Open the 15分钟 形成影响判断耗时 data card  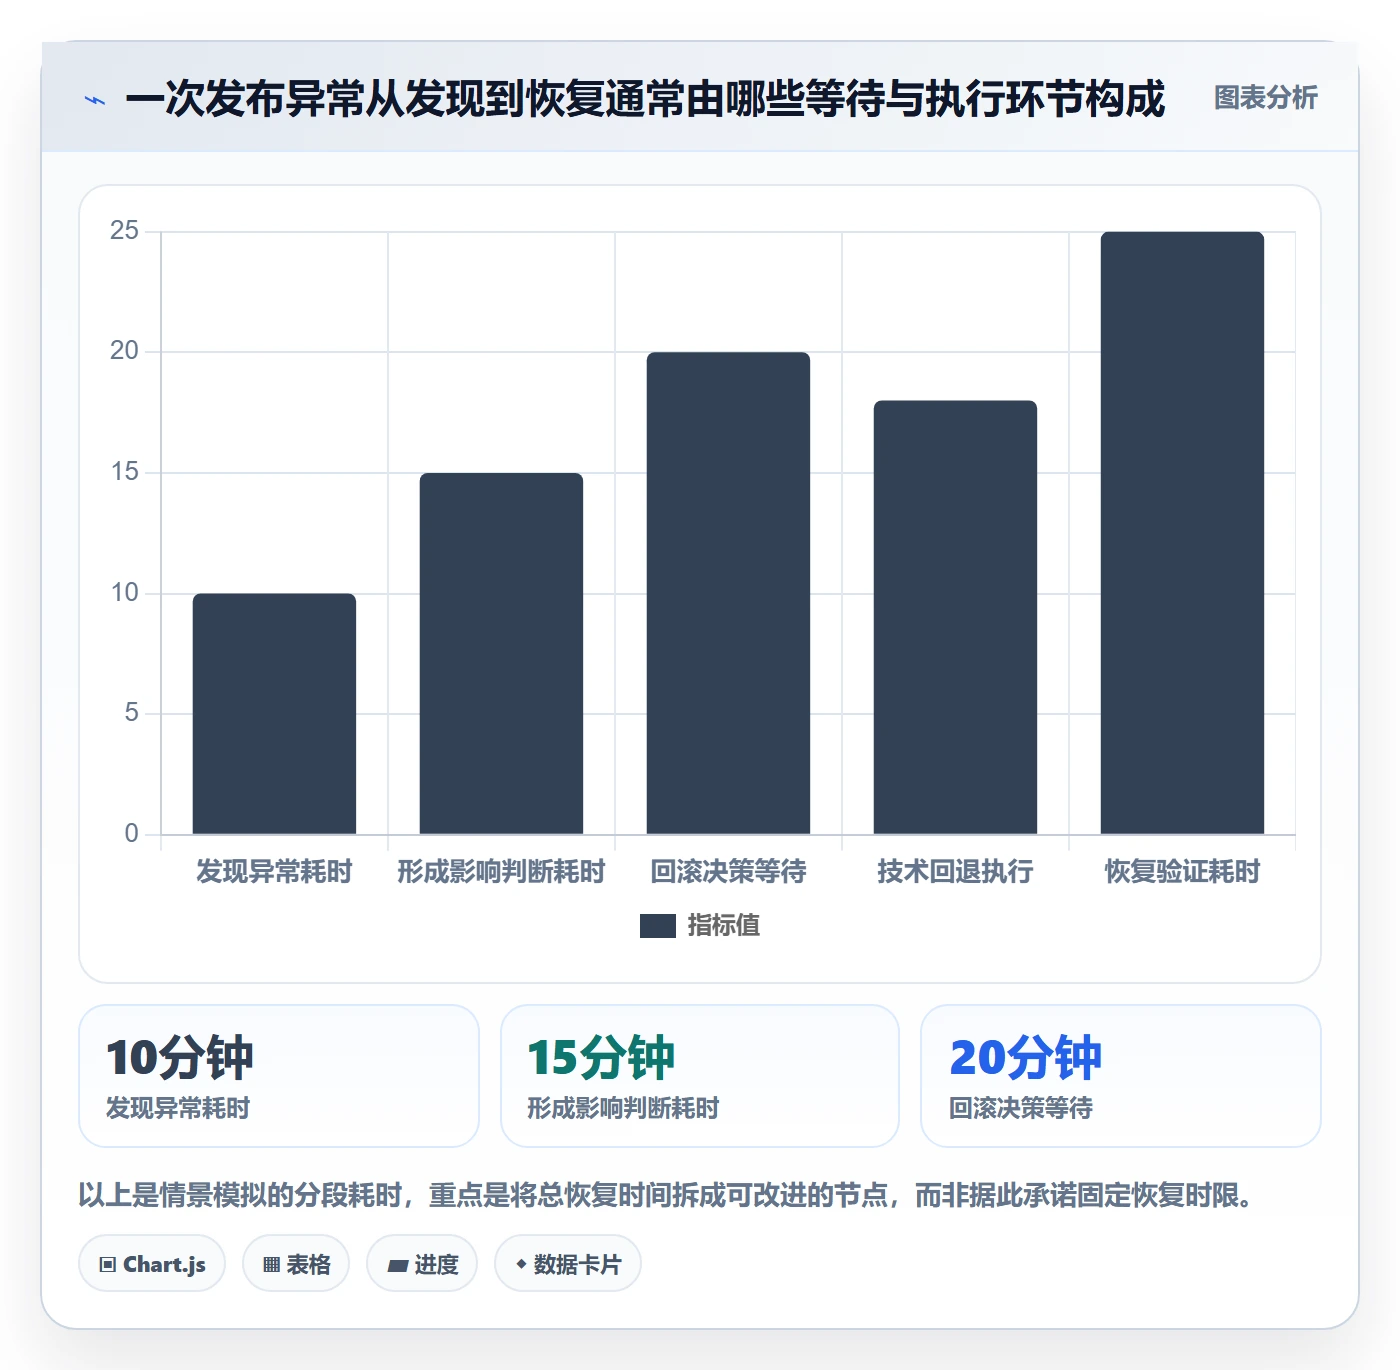700,1076
